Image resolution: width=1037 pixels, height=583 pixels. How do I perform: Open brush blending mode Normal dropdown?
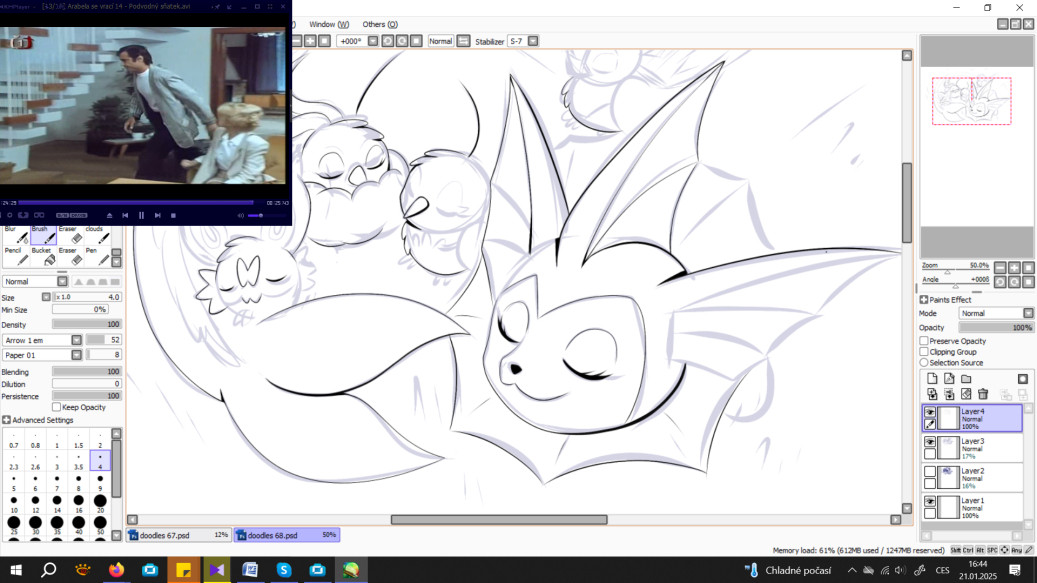(36, 282)
